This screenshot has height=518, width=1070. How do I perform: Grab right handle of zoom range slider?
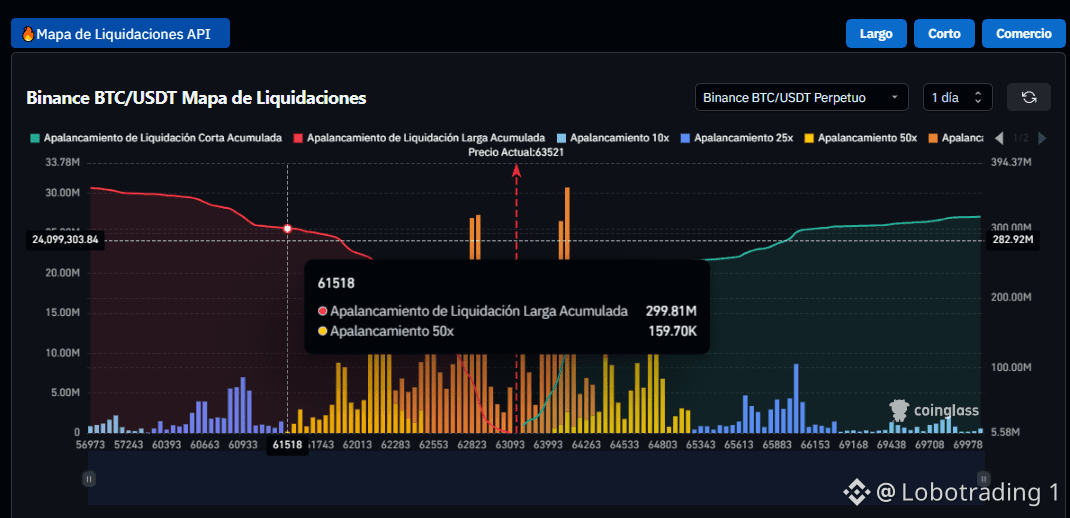tap(983, 478)
